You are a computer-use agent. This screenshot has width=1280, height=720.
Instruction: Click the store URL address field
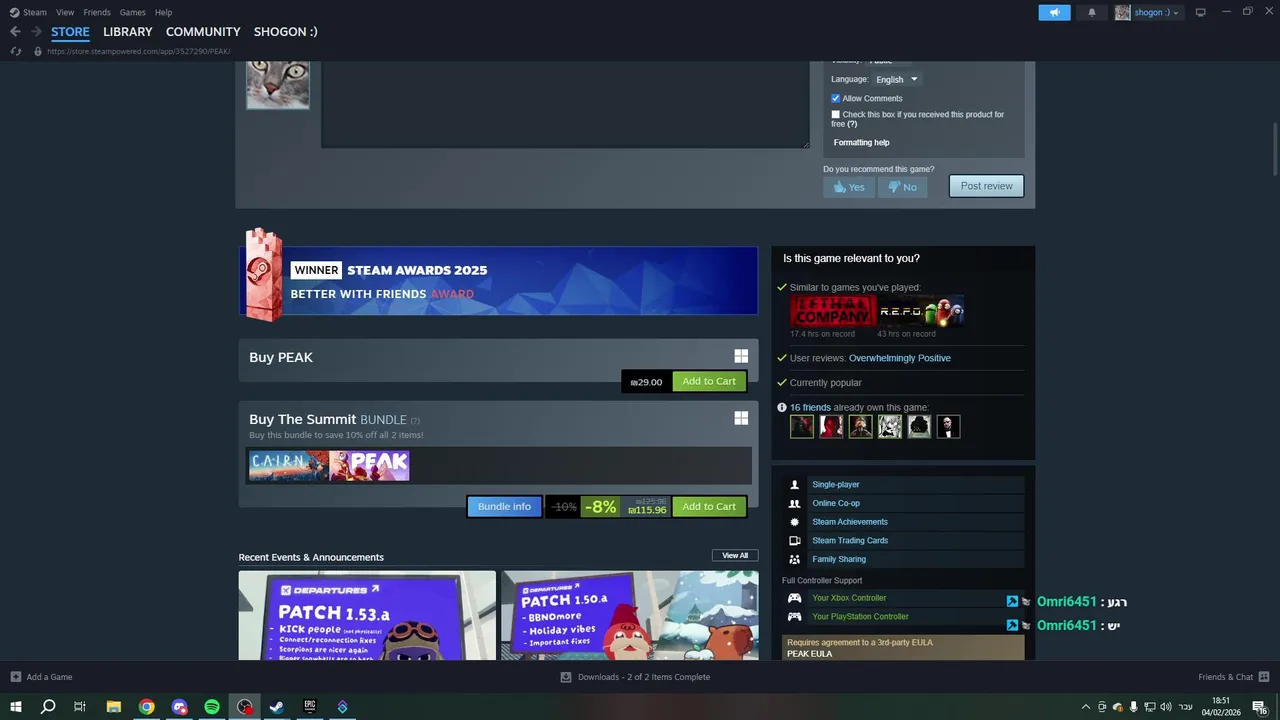pyautogui.click(x=139, y=51)
